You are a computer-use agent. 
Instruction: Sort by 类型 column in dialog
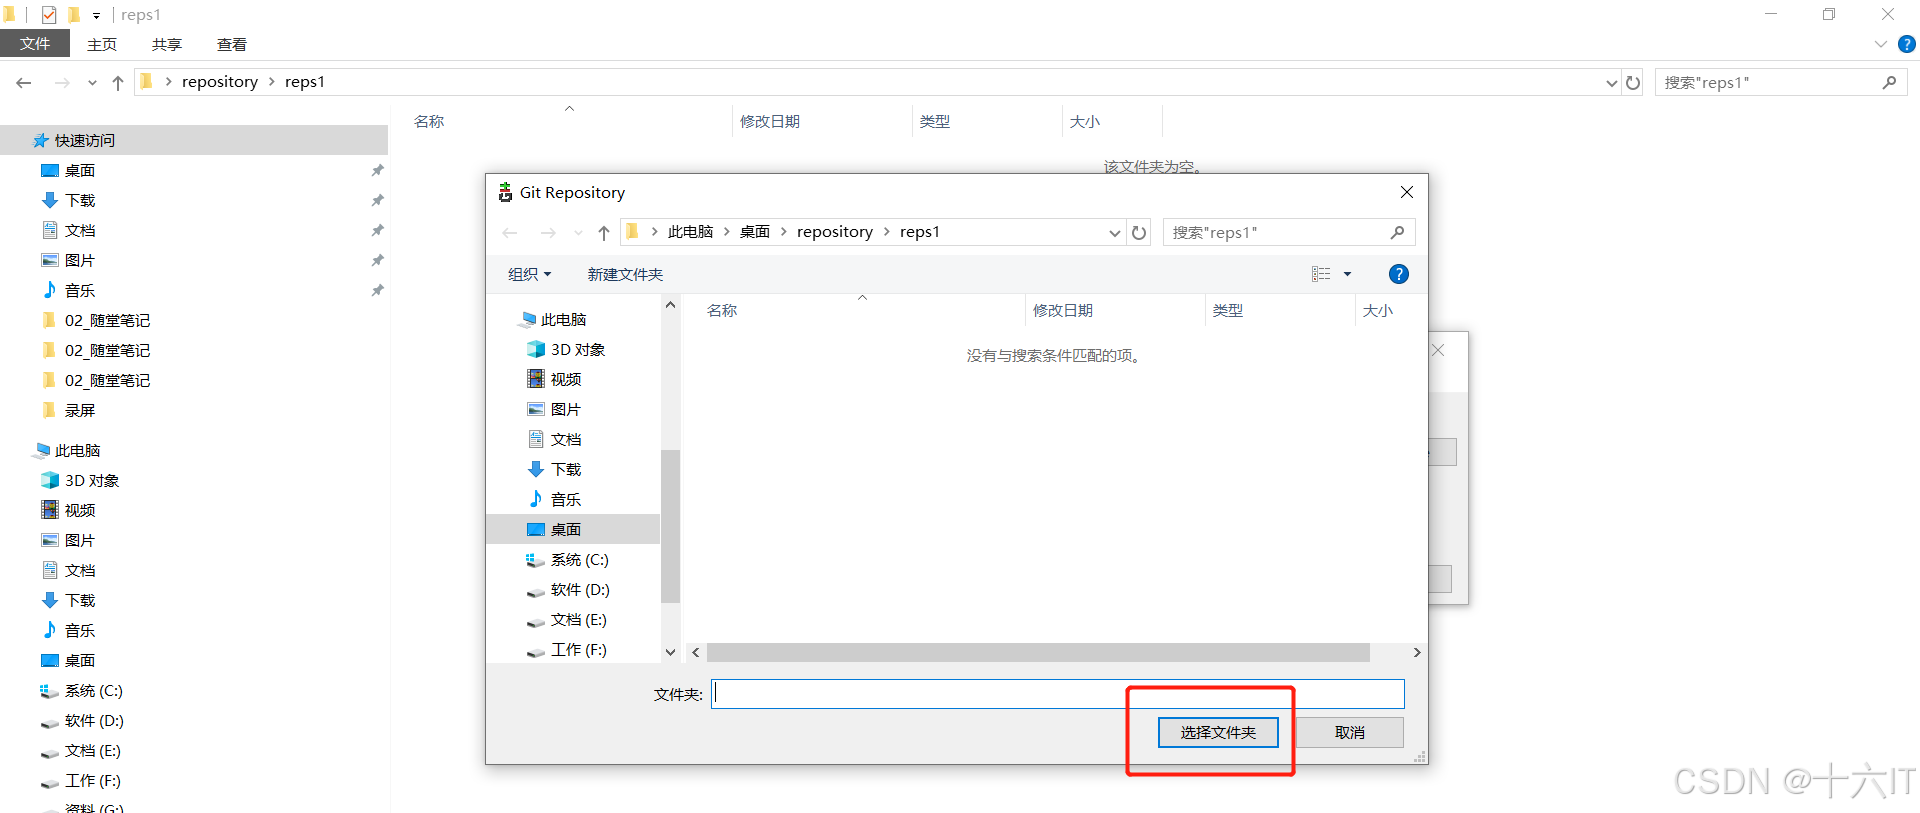[1228, 310]
